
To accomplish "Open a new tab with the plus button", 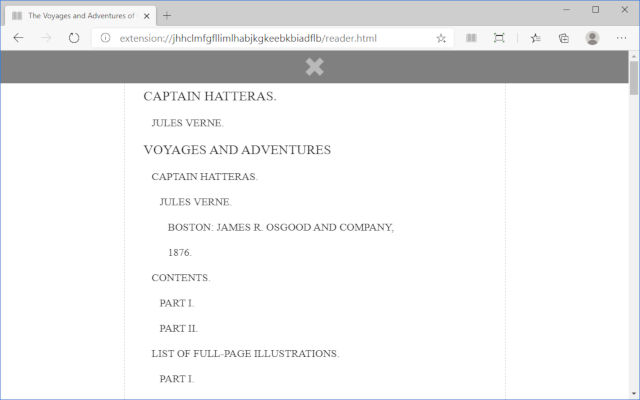I will (167, 16).
